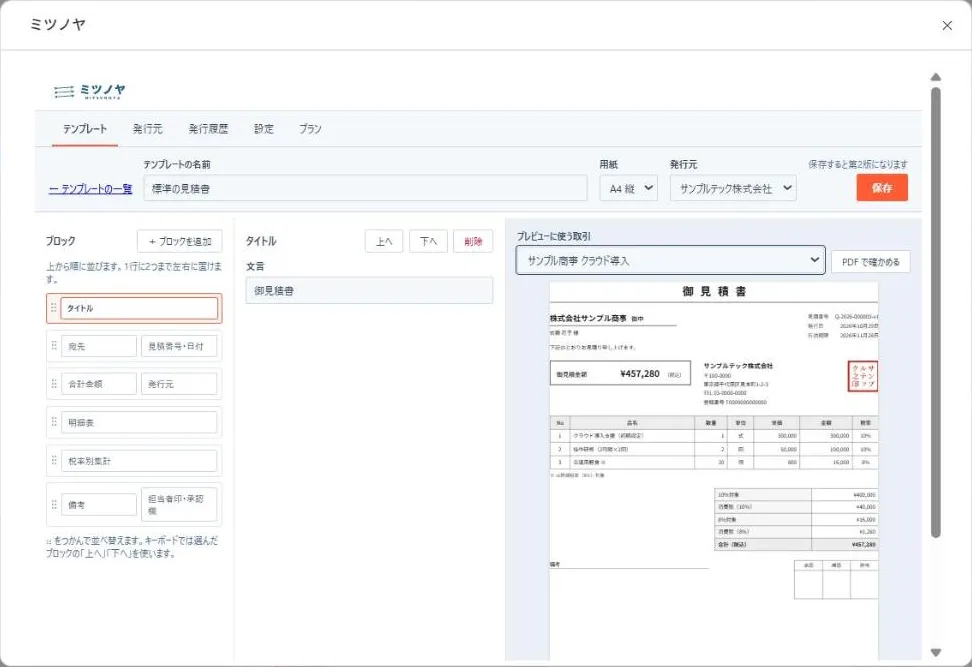
Task: Click the 保存 button
Action: (881, 188)
